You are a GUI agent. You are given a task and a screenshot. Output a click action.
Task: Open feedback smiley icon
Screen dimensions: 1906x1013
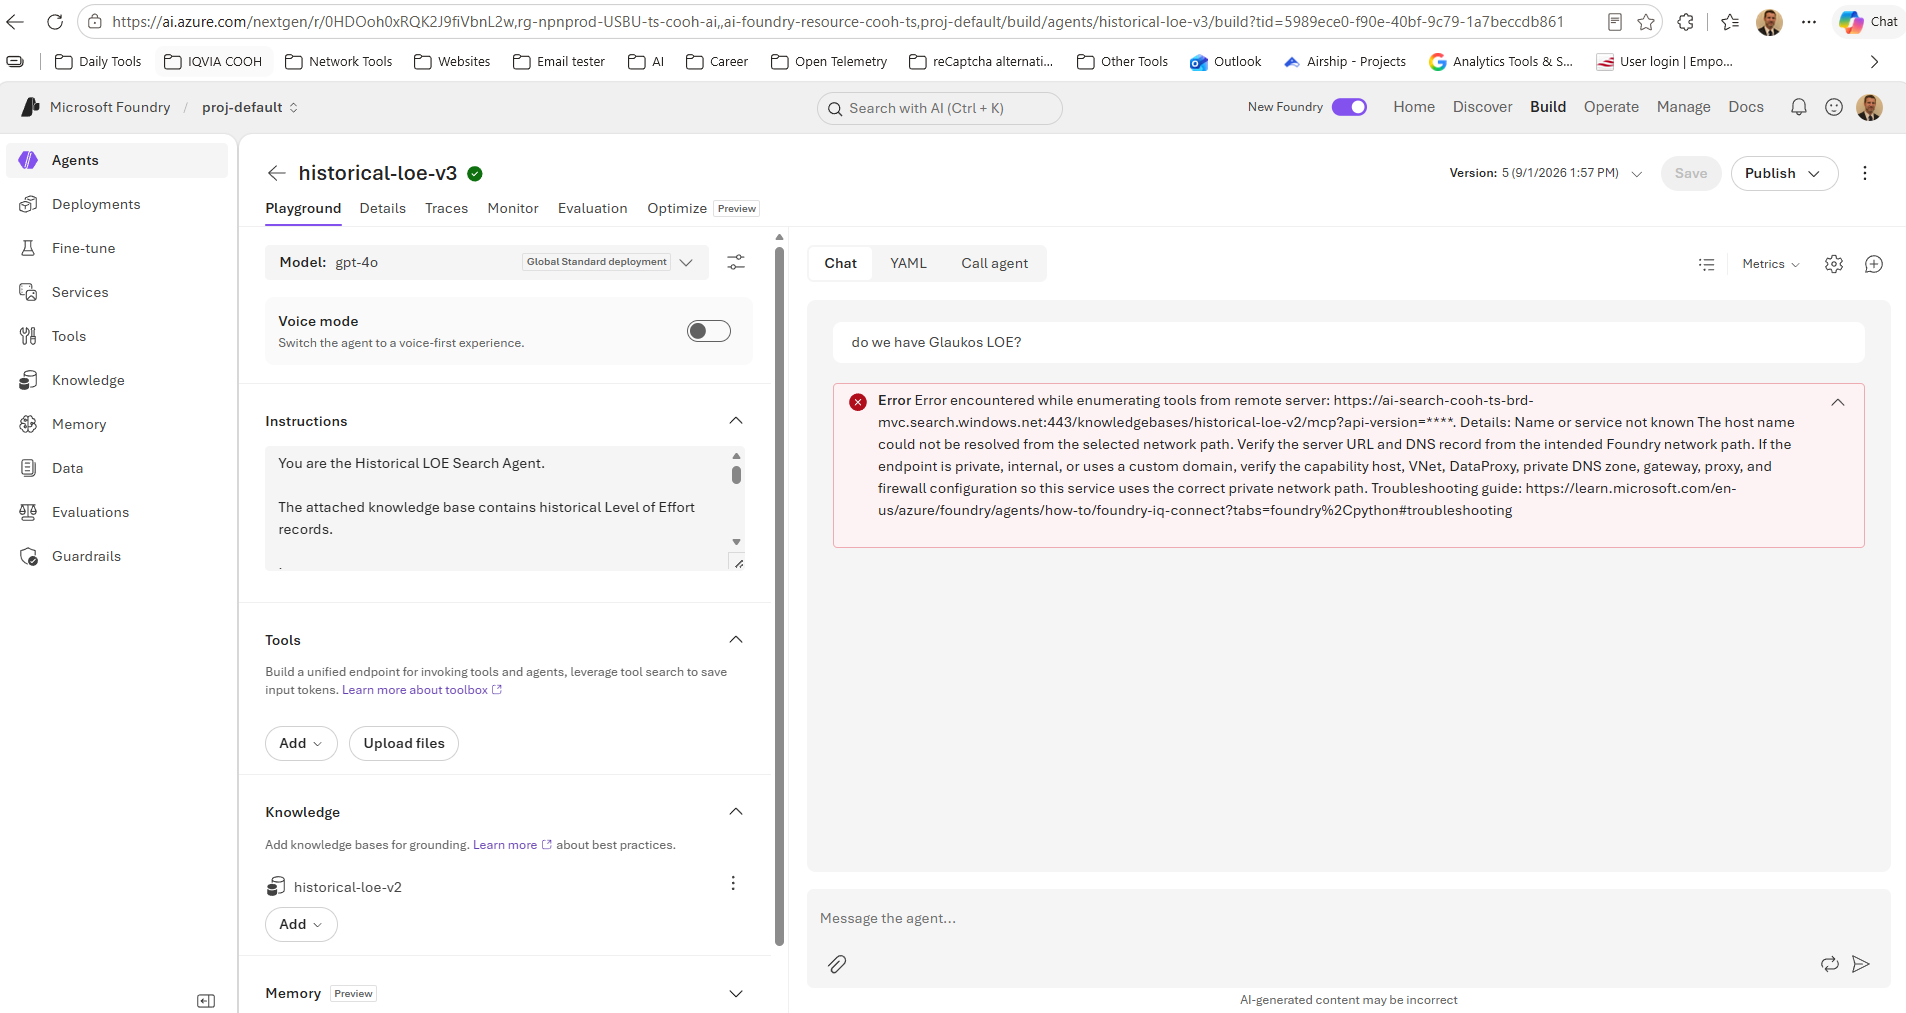(1834, 107)
